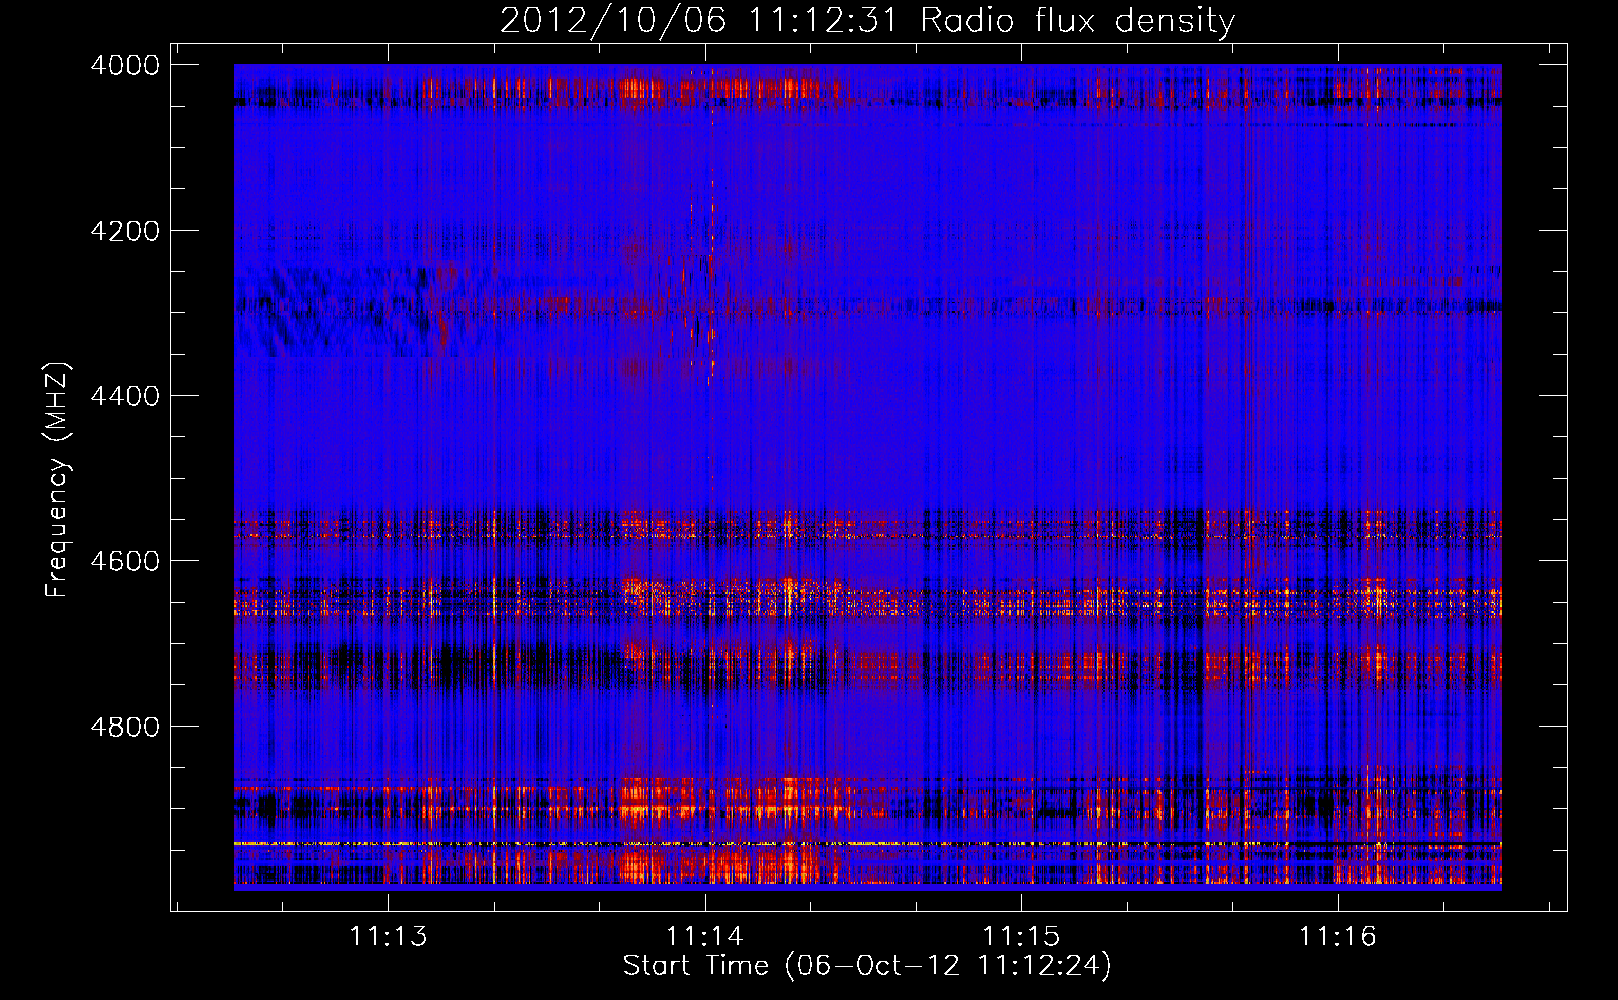The height and width of the screenshot is (1000, 1618).
Task: Click the 4400 frequency axis label
Action: 125,396
